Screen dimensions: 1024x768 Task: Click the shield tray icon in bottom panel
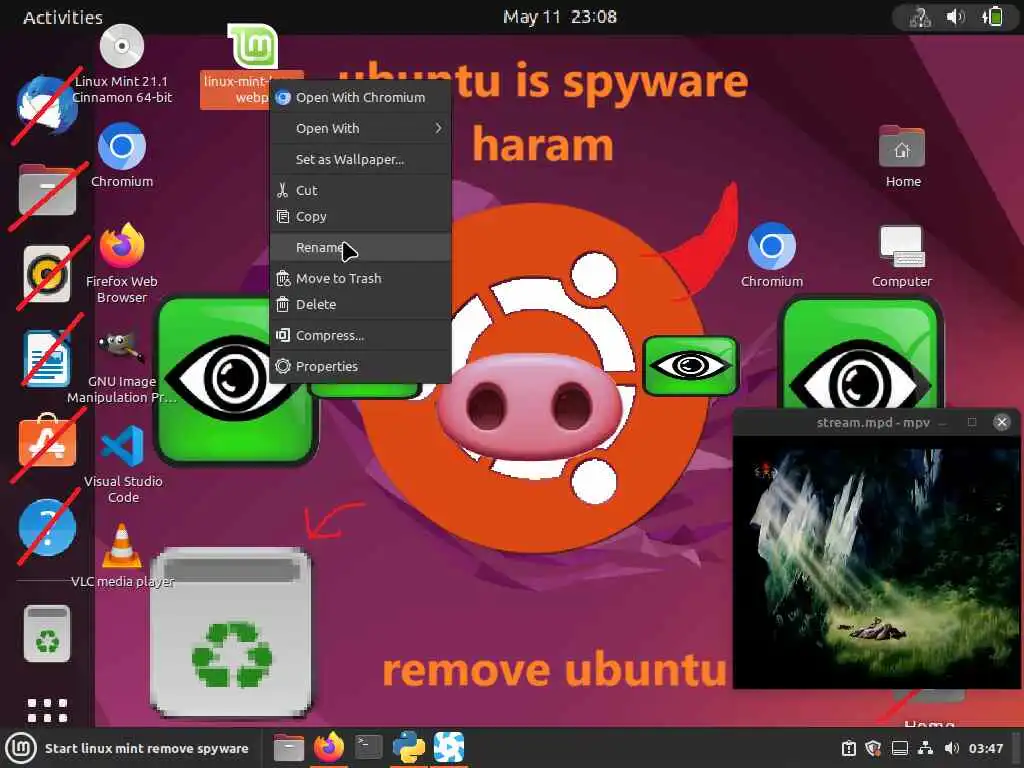873,748
